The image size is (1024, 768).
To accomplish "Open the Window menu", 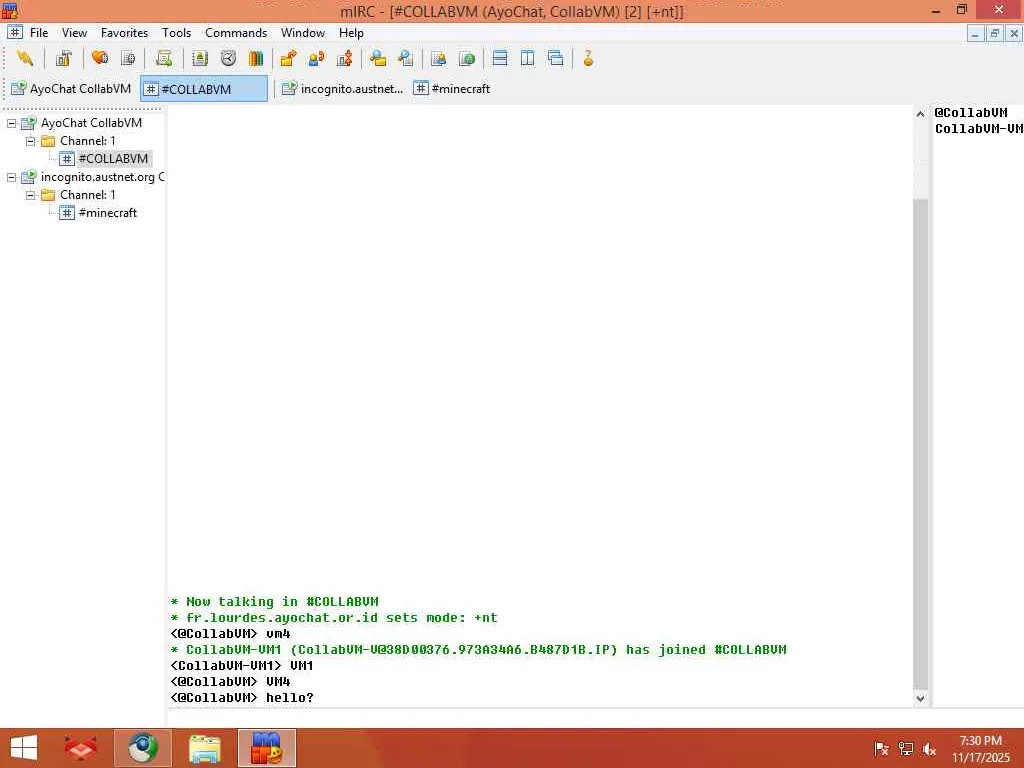I will (302, 33).
